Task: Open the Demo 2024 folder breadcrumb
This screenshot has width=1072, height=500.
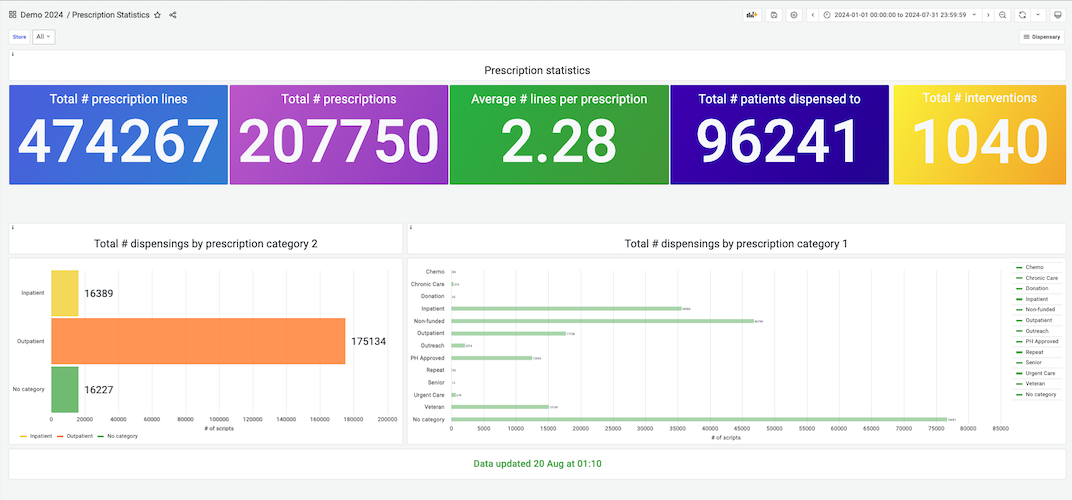Action: [x=40, y=15]
